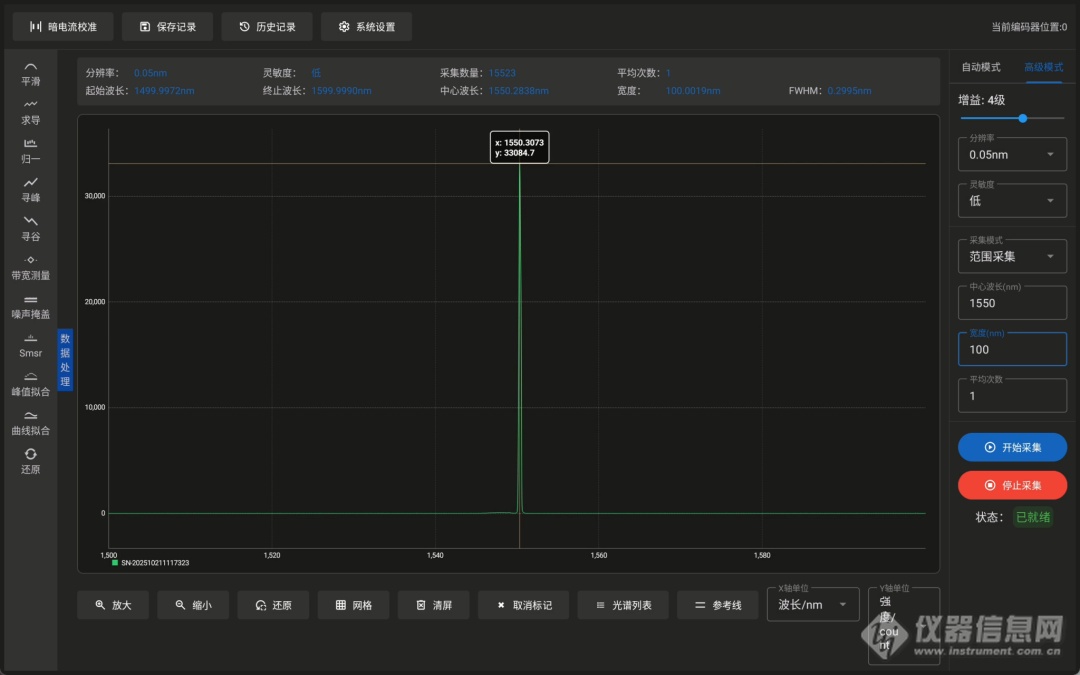1080x675 pixels.
Task: Switch to the 自动模式 tab
Action: click(981, 67)
